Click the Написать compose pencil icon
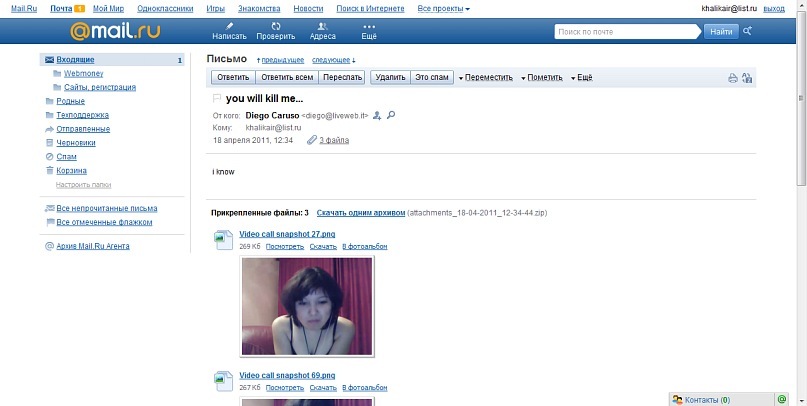Image resolution: width=807 pixels, height=406 pixels. (x=230, y=26)
